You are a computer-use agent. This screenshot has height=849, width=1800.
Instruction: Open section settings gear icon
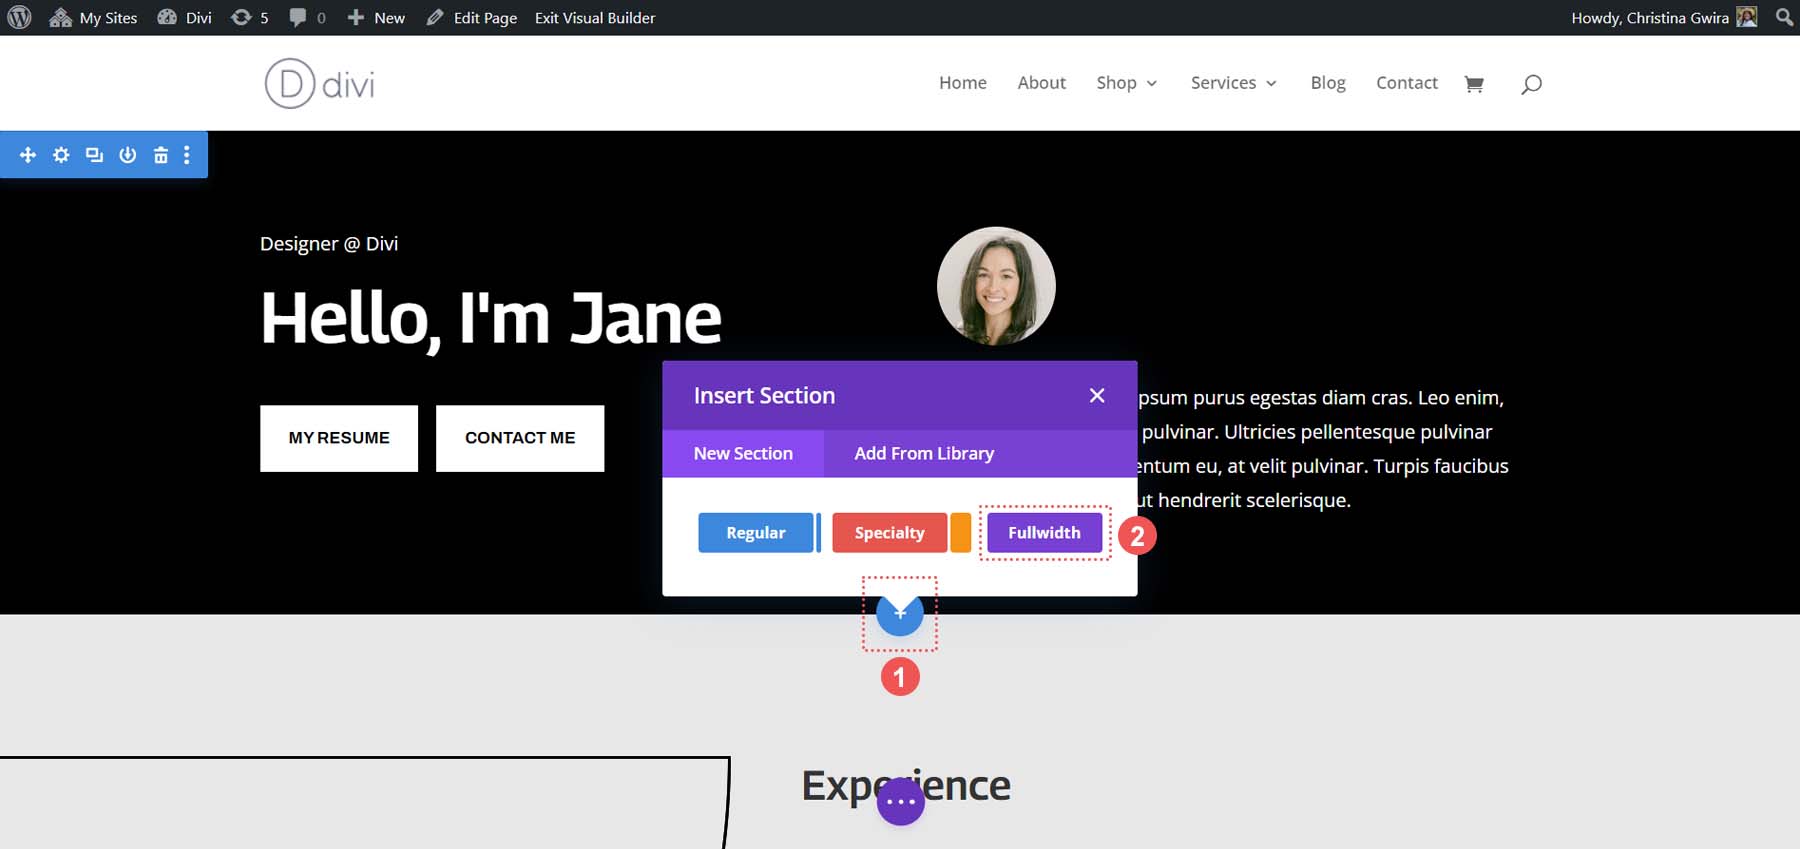(61, 155)
